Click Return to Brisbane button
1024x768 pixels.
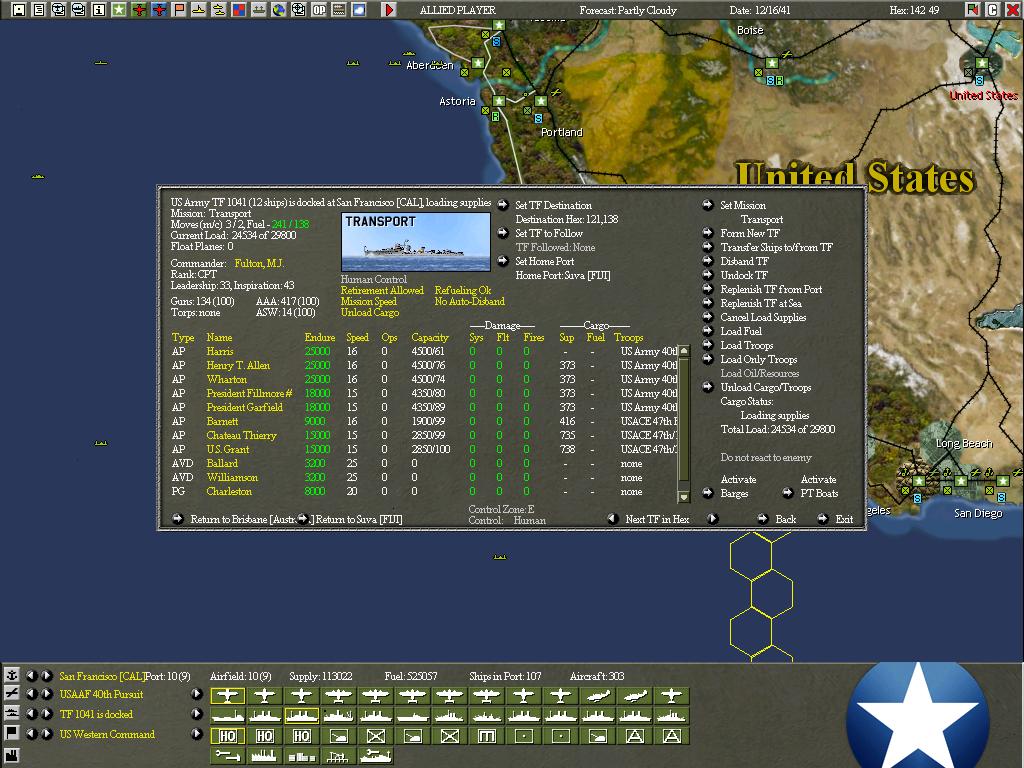[x=243, y=520]
